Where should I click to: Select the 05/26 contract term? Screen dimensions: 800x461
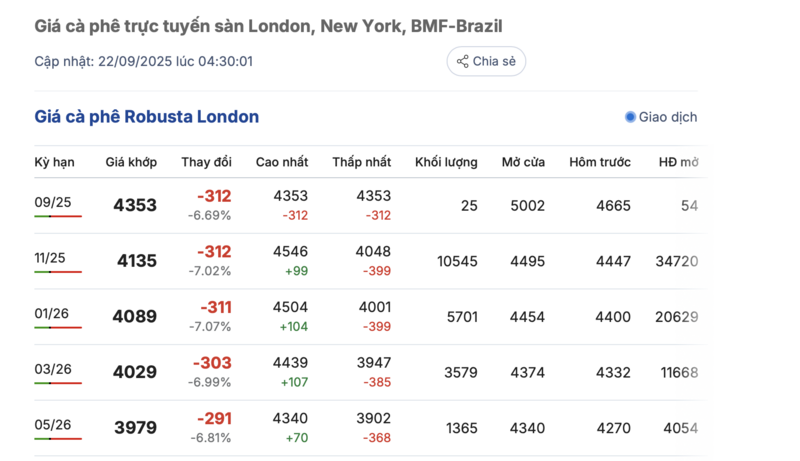point(52,424)
